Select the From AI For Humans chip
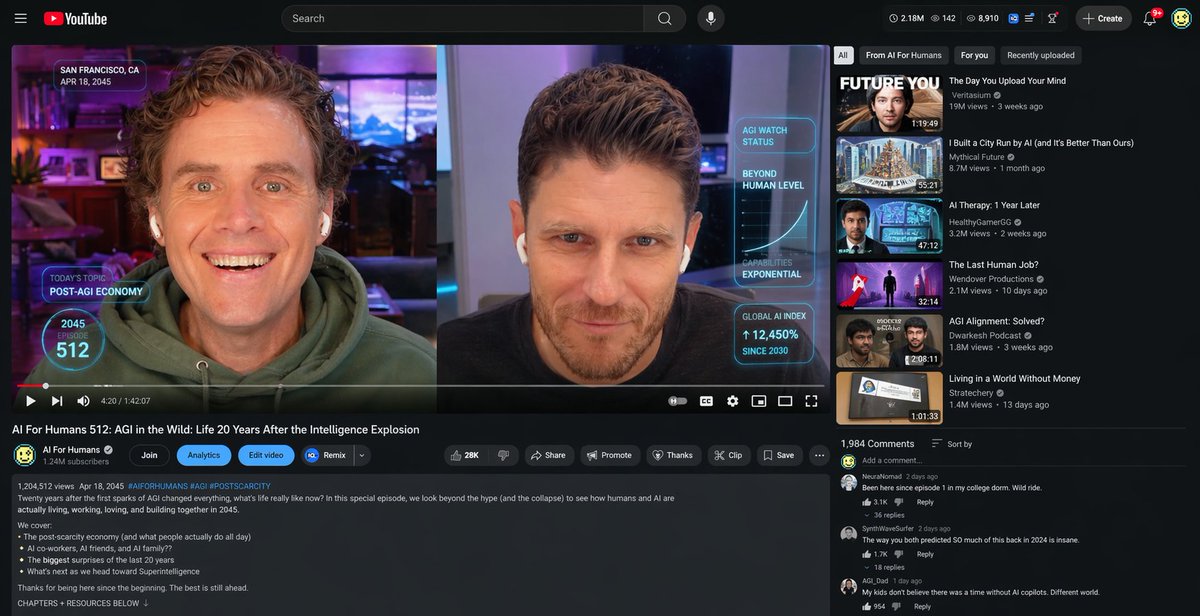The width and height of the screenshot is (1200, 616). click(904, 55)
